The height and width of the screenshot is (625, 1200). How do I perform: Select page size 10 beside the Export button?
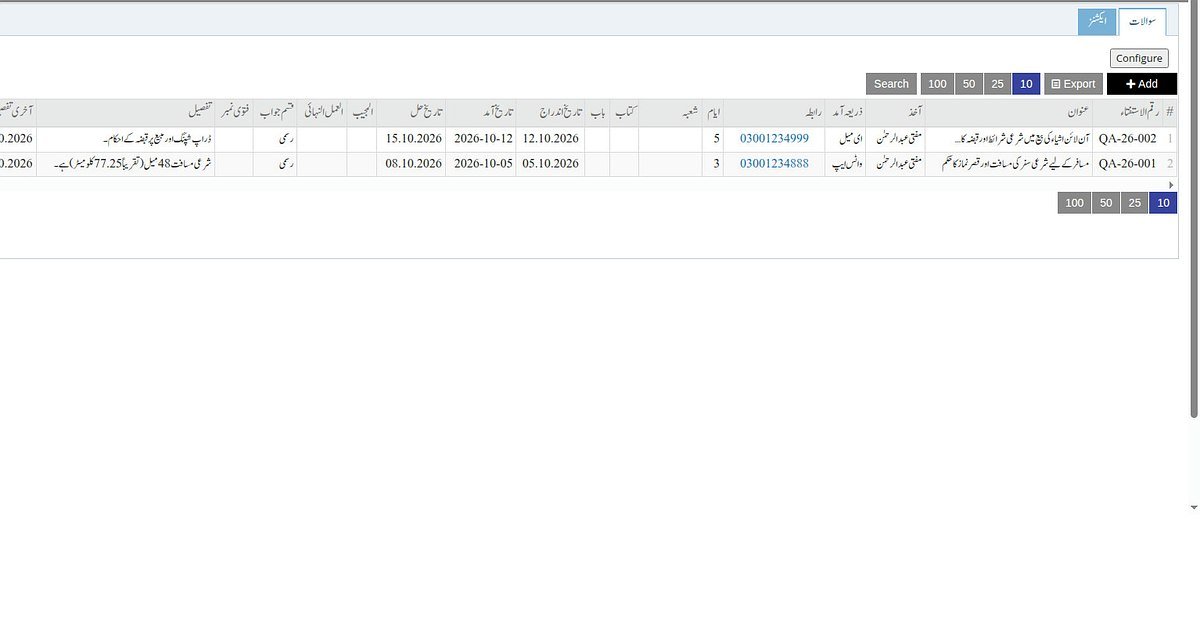point(1026,84)
